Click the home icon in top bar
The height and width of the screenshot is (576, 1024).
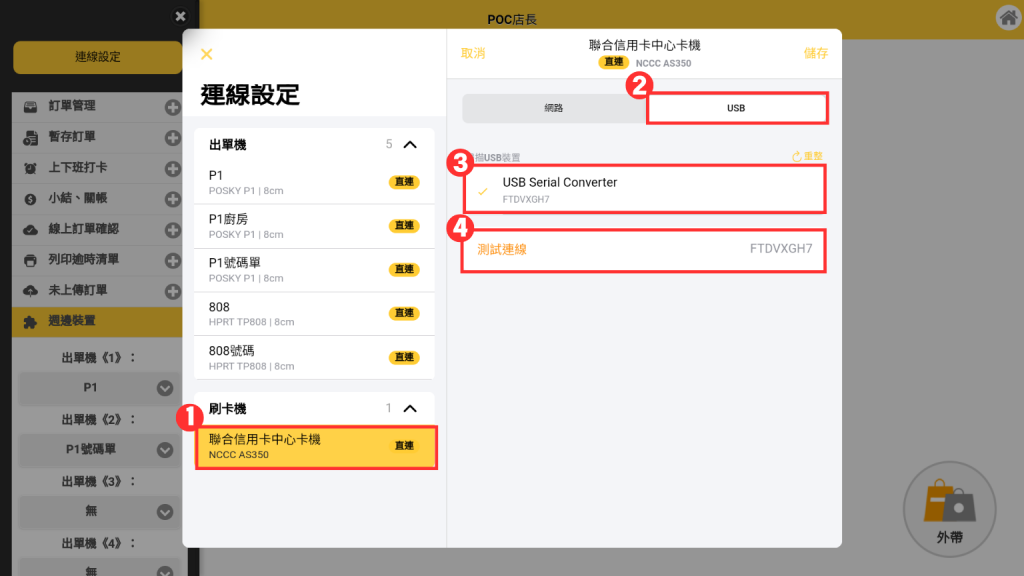pyautogui.click(x=1008, y=18)
